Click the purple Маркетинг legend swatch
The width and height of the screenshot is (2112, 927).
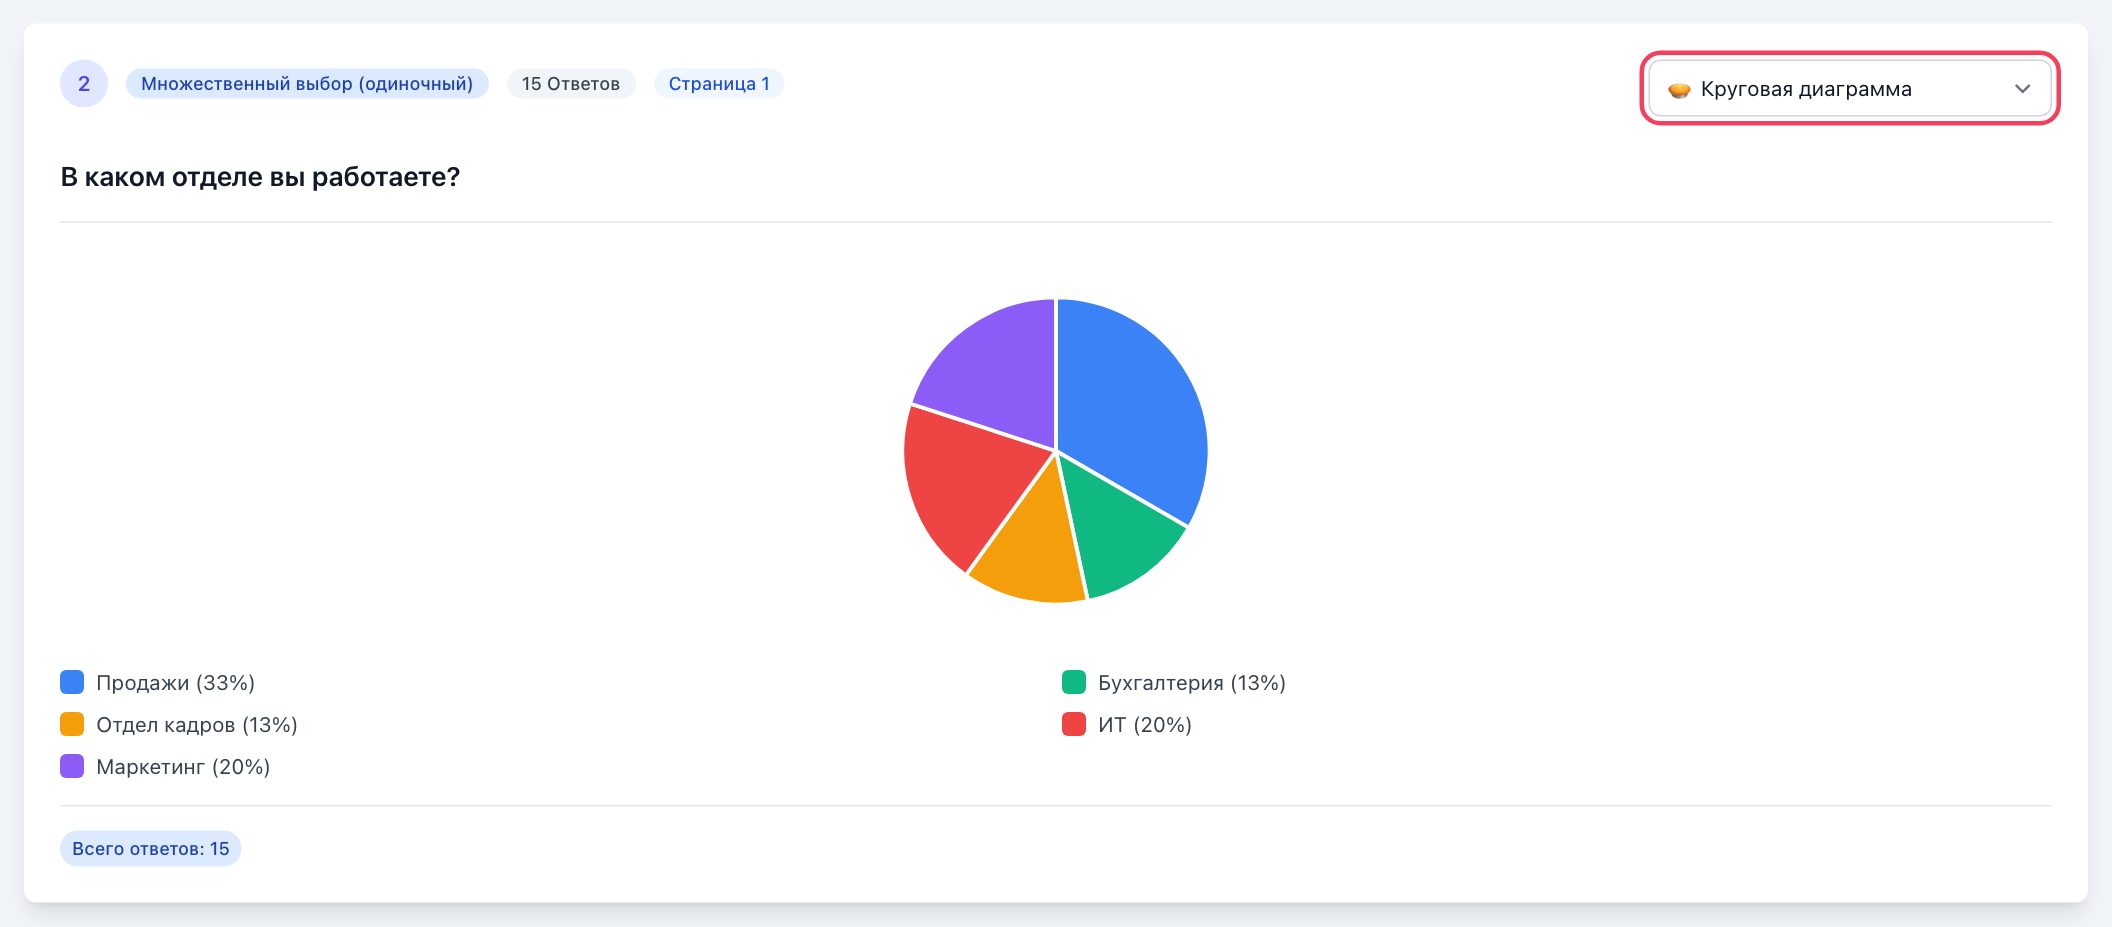coord(72,766)
